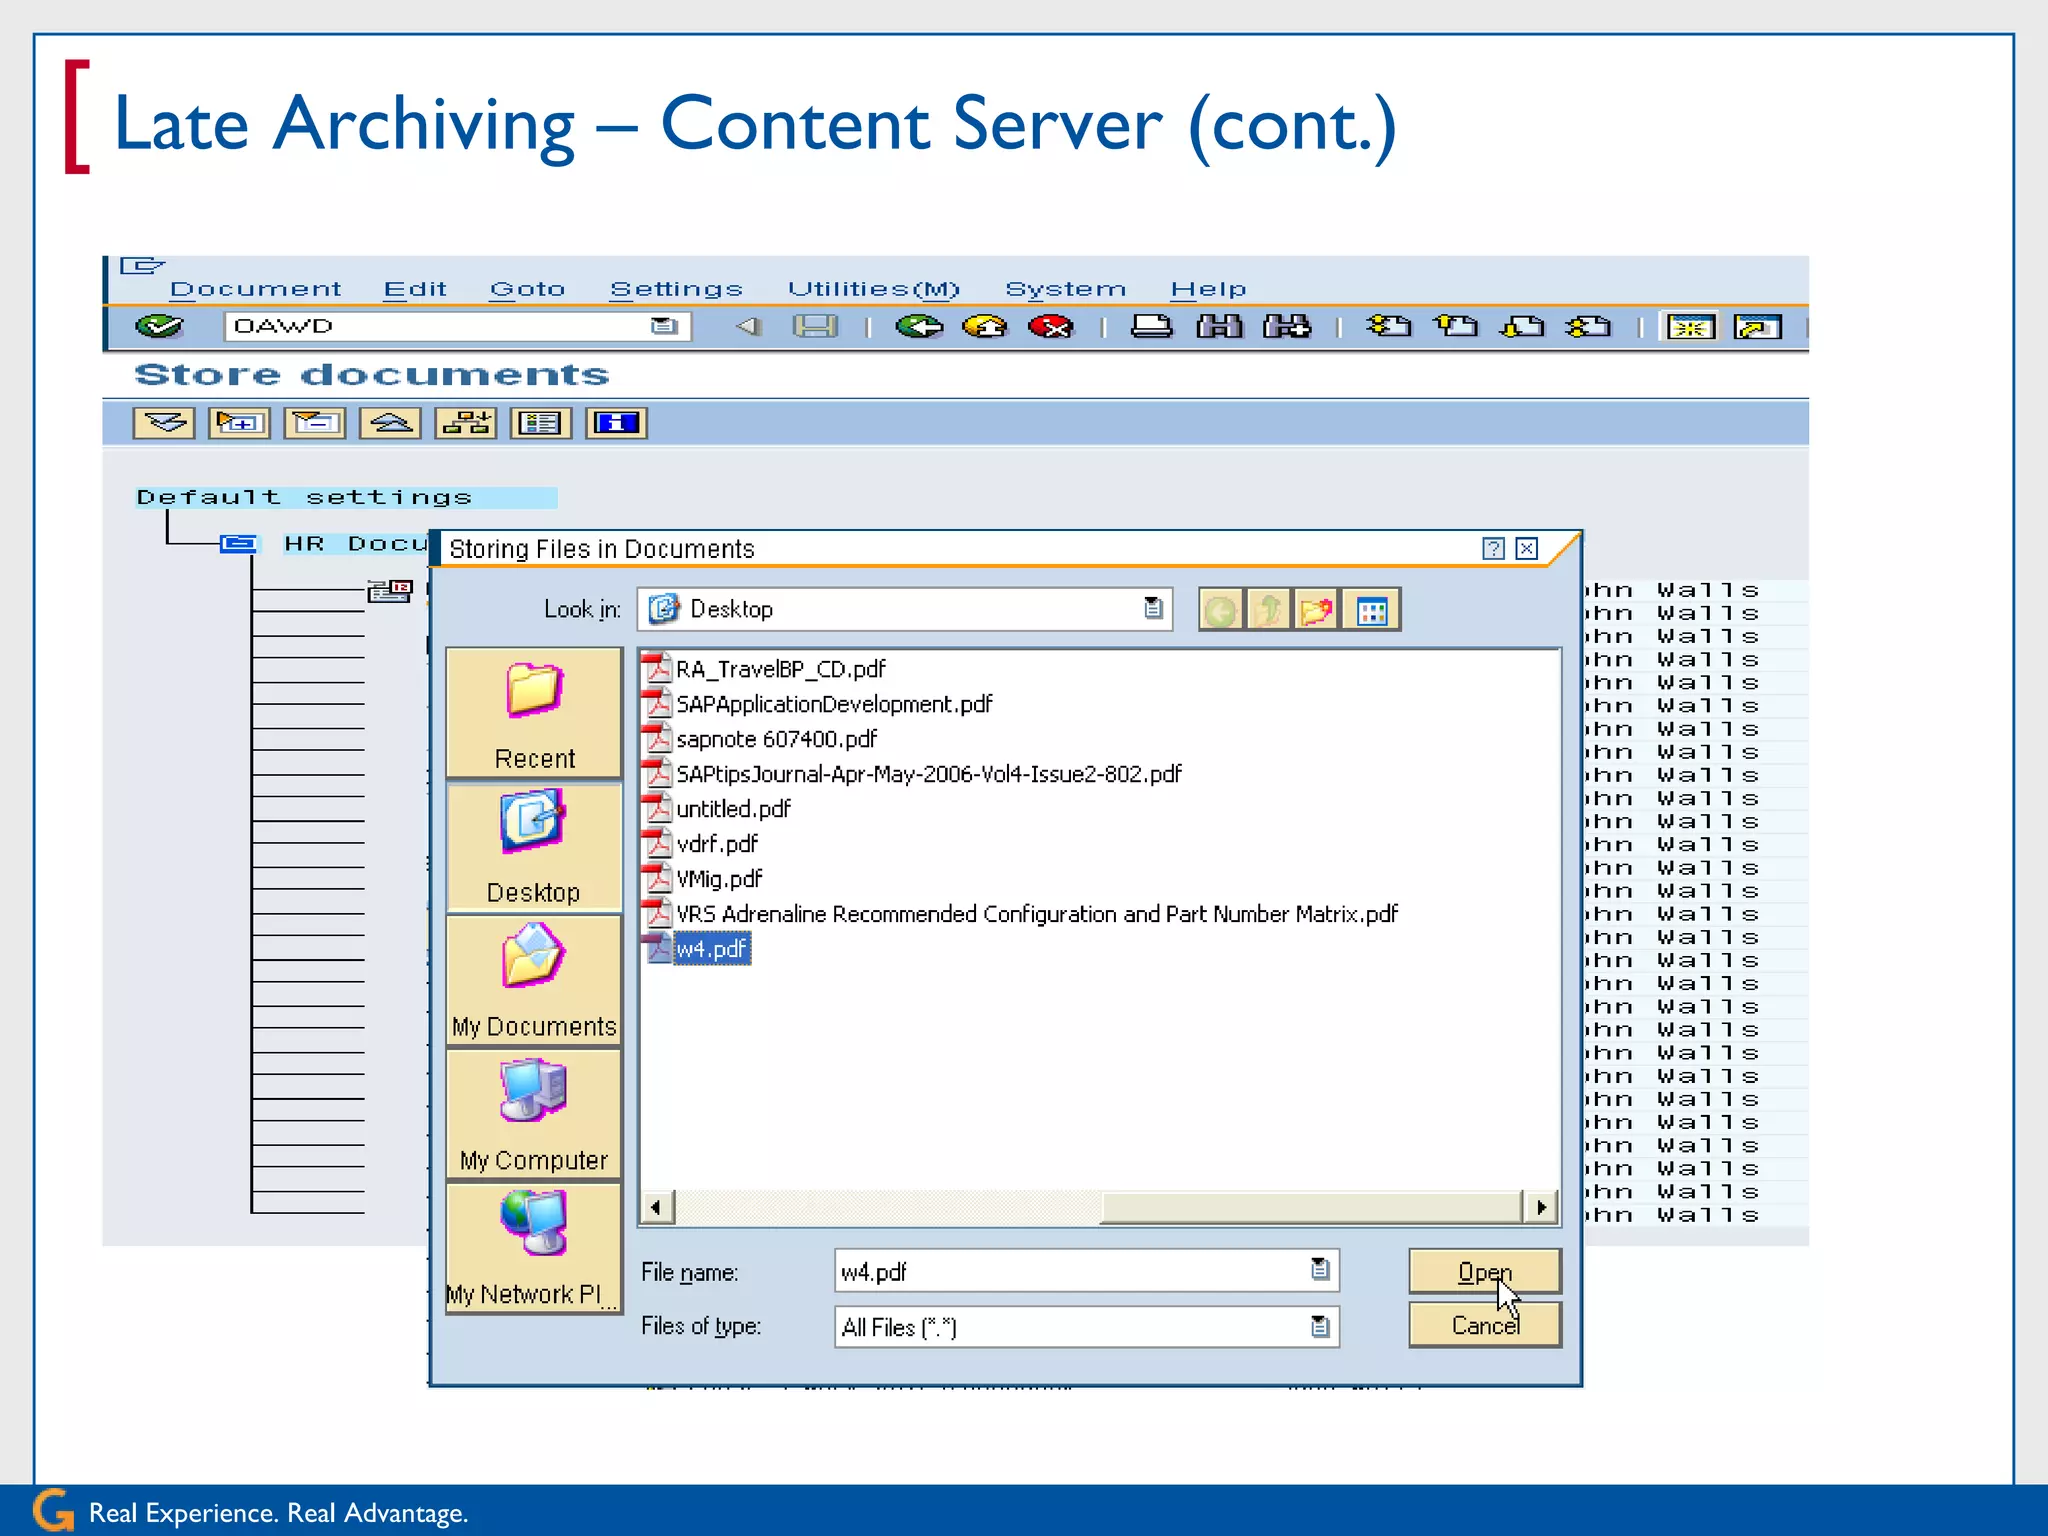Click the Create New Folder icon
The image size is (2048, 1536).
[x=1317, y=610]
